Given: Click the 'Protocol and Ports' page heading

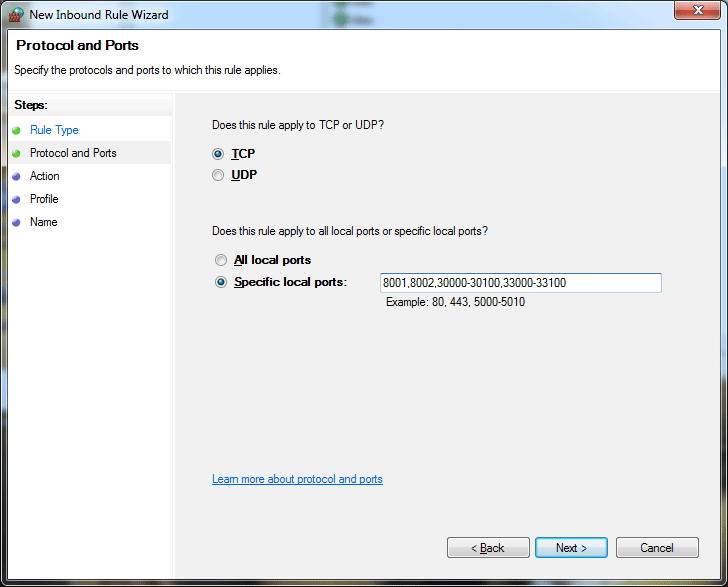Looking at the screenshot, I should pyautogui.click(x=78, y=45).
